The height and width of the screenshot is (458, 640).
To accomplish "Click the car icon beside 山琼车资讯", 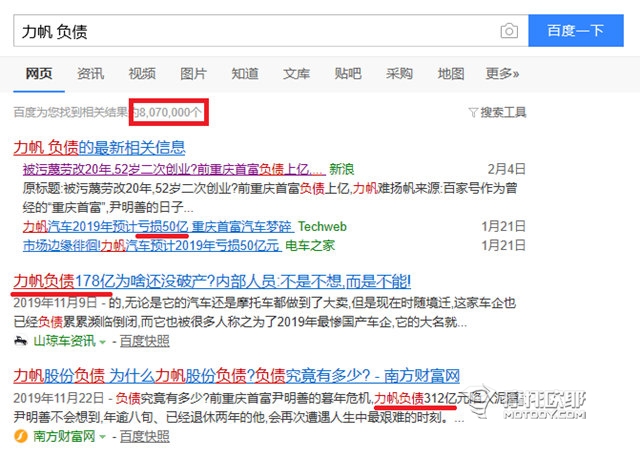I will click(20, 340).
